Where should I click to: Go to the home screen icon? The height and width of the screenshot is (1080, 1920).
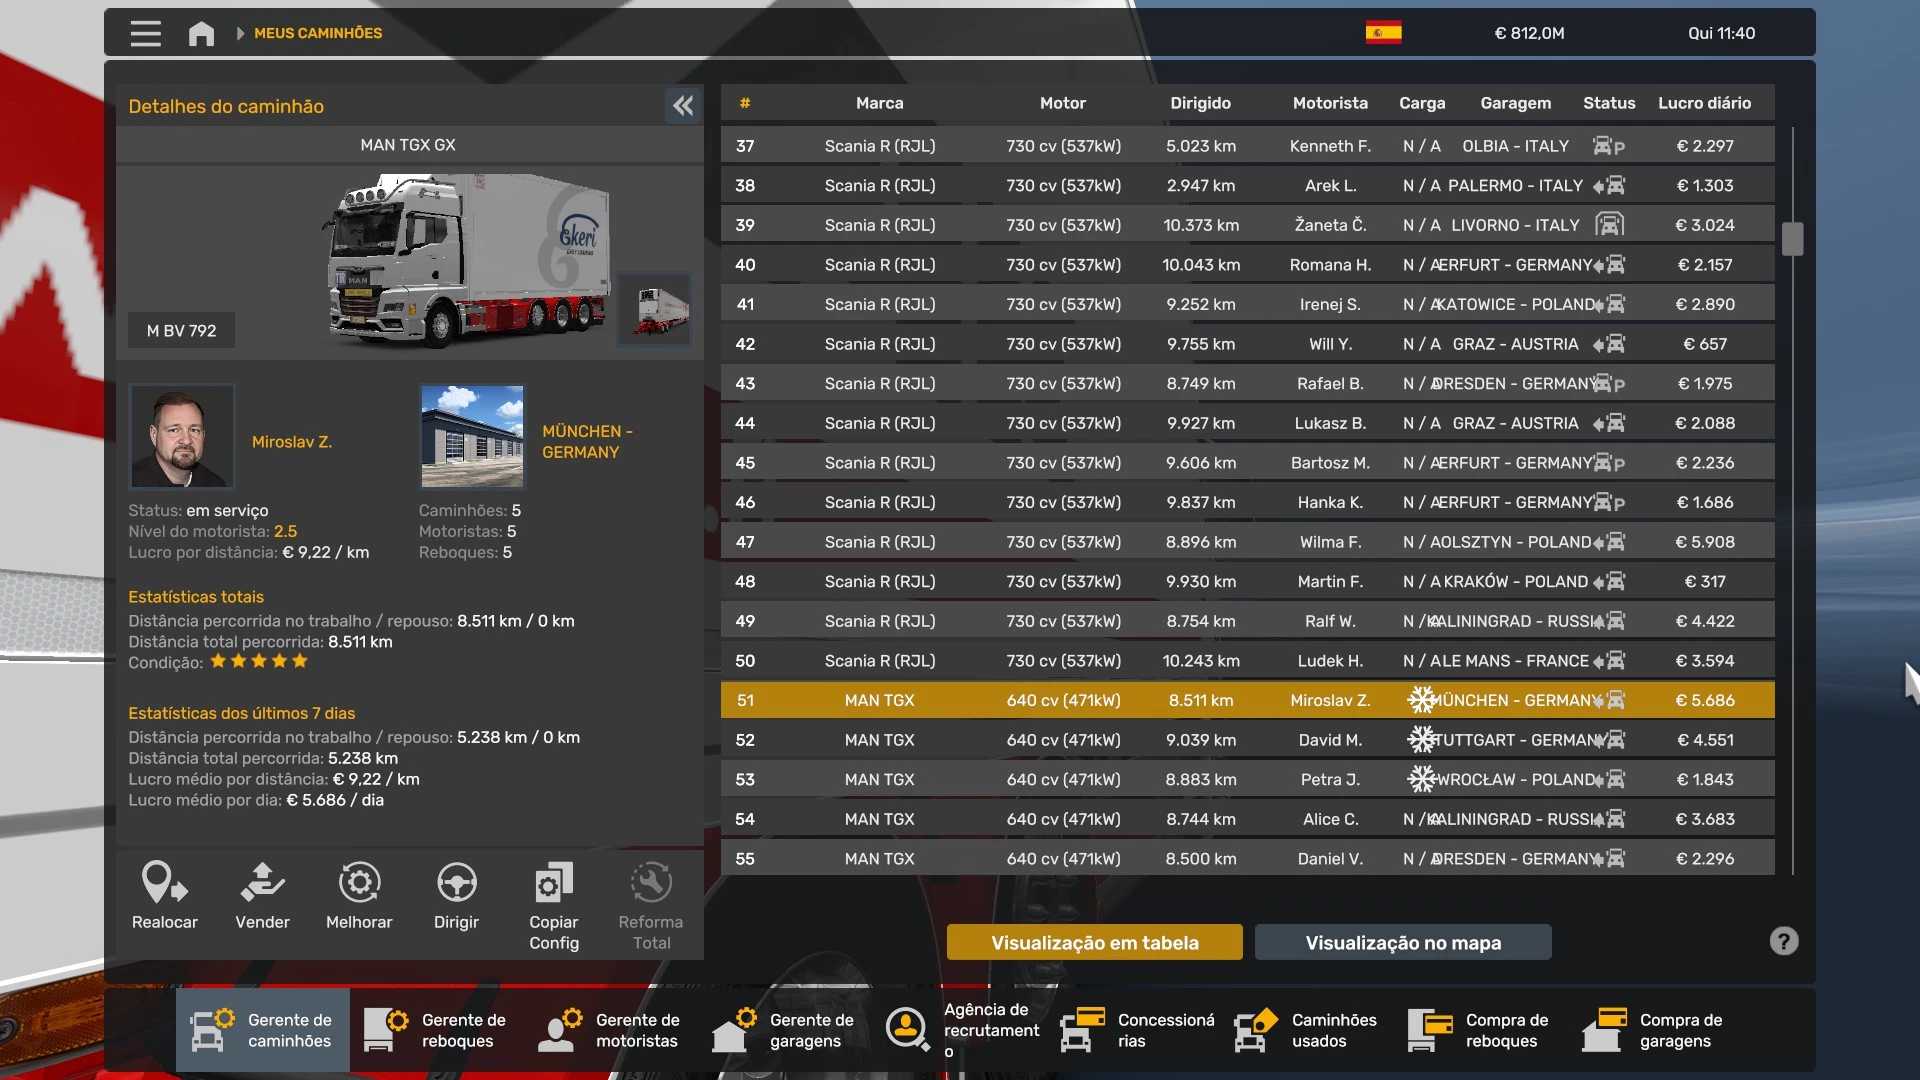pos(201,33)
